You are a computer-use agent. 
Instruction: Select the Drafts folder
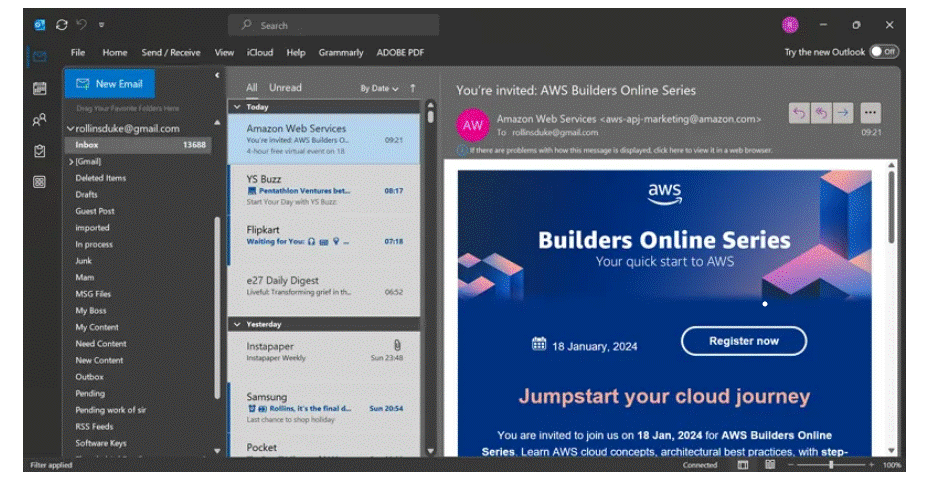86,195
